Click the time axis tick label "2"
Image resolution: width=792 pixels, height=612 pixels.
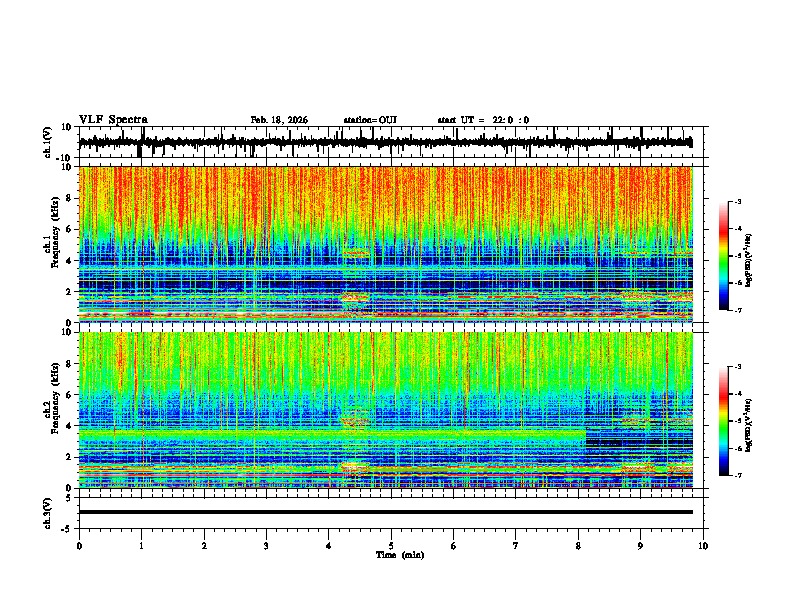[204, 546]
